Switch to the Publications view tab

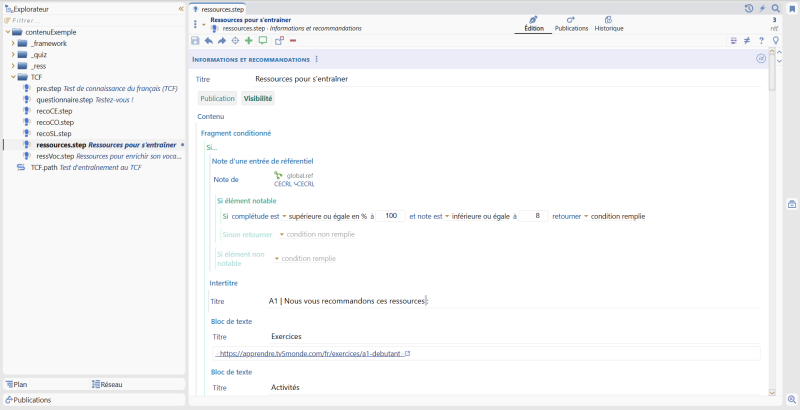tap(571, 24)
